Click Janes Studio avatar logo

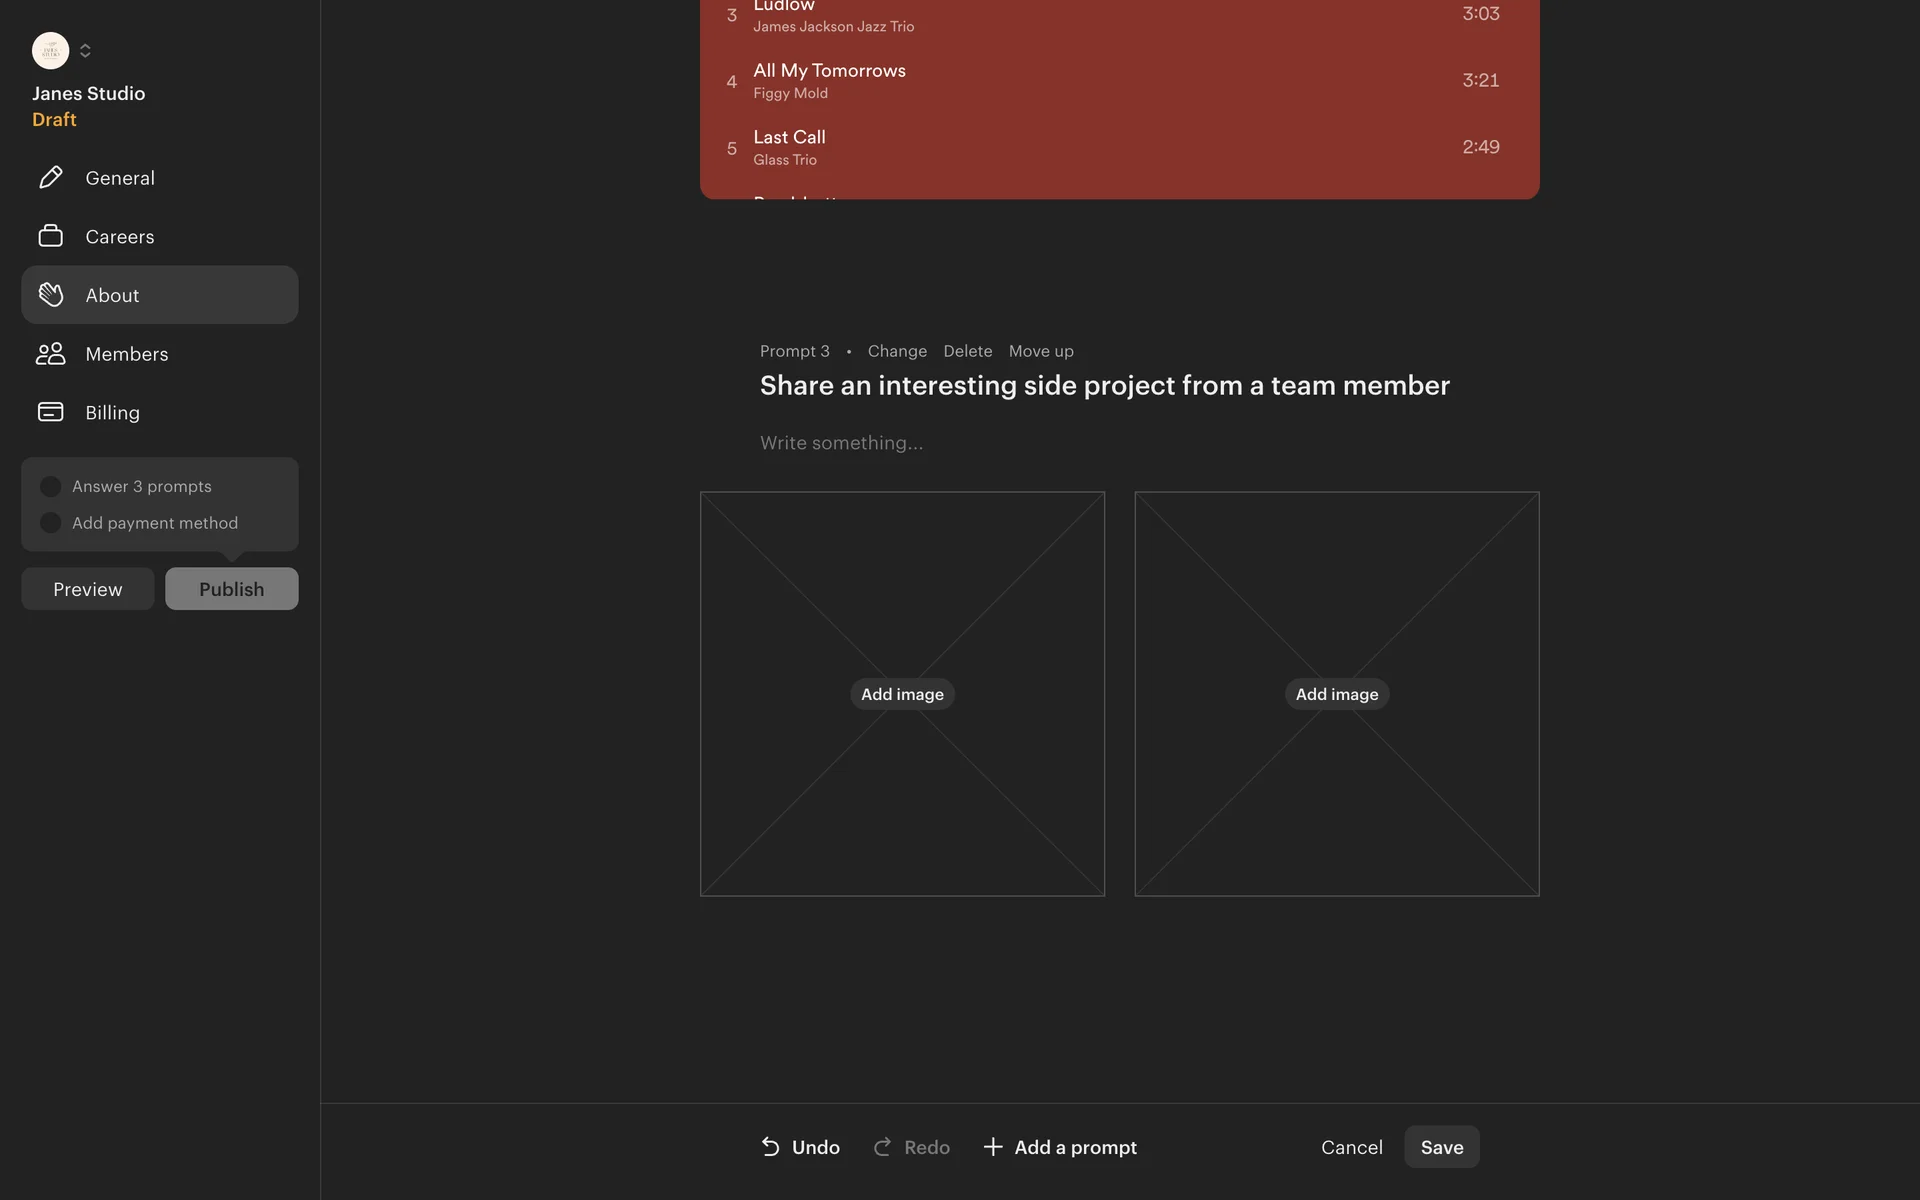50,50
